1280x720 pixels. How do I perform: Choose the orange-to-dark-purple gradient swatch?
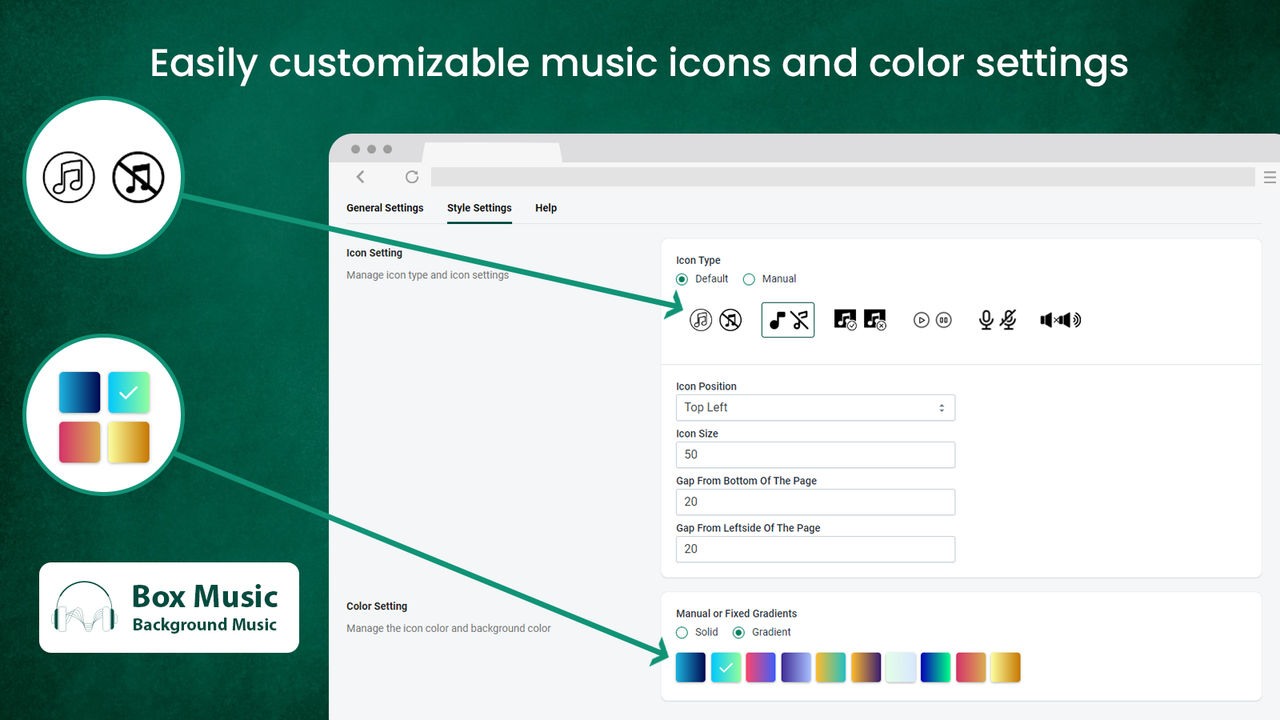pos(866,667)
